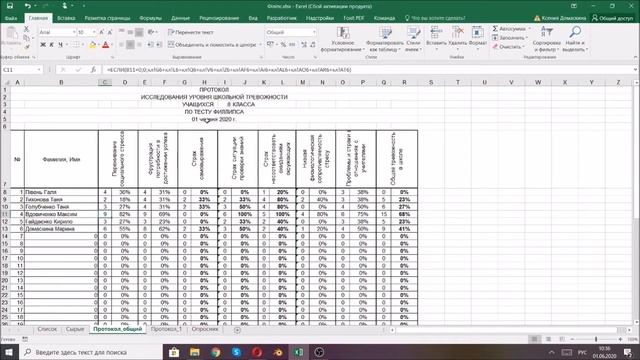Screen dimensions: 640x360
Task: Click the Общий доступ share button
Action: [613, 18]
